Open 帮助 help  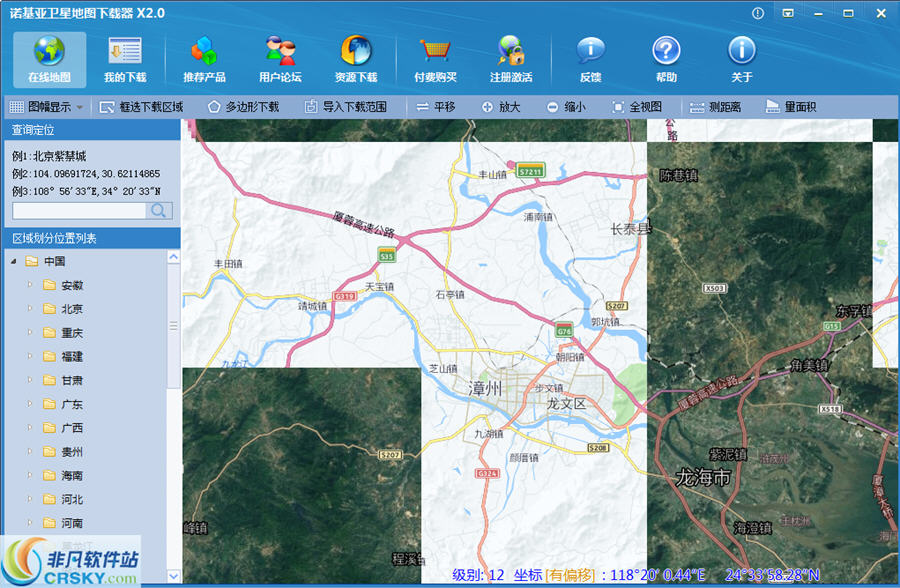(666, 59)
